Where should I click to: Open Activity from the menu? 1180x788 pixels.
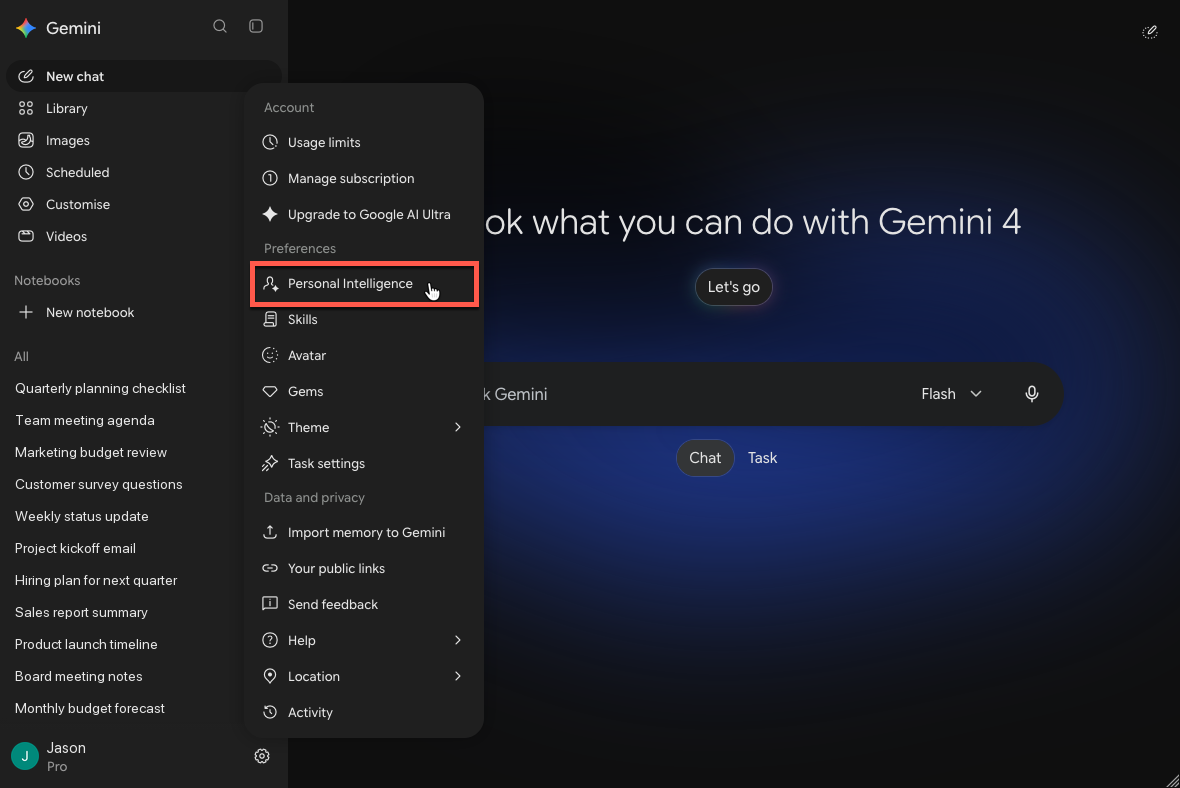click(364, 713)
